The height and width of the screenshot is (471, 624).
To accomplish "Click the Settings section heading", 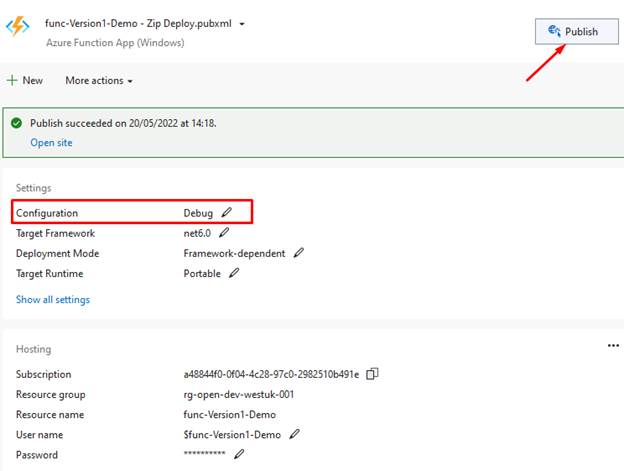I will coord(33,188).
